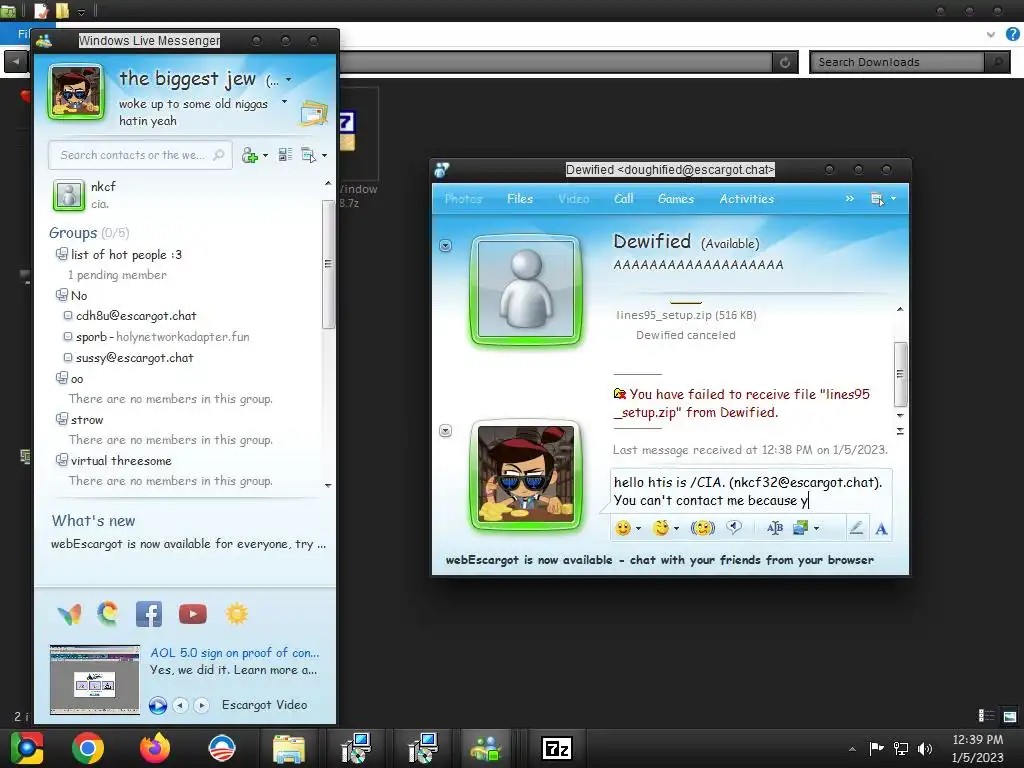This screenshot has height=768, width=1024.
Task: Expand show menu dropdown arrow
Action: [325, 155]
